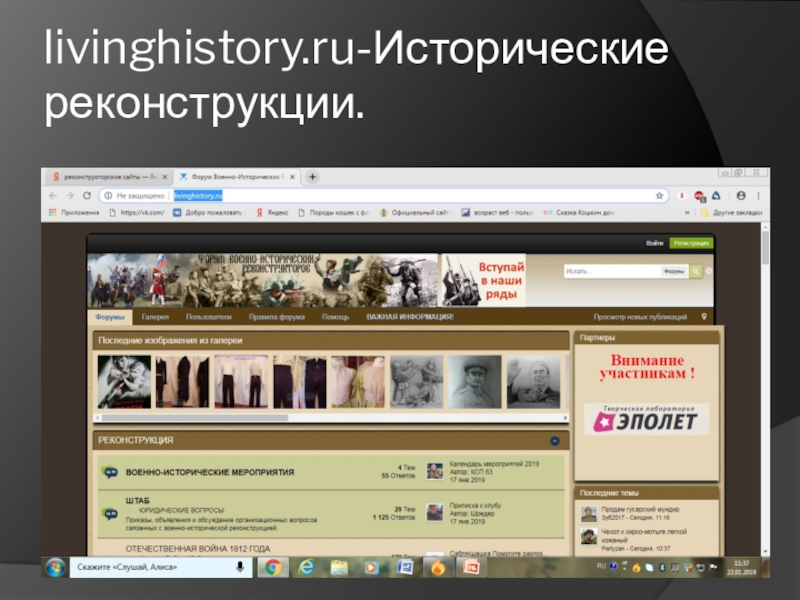Viewport: 800px width, 600px height.
Task: Collapse the 'РЕКОНСТРУКЦИЯ' category section
Action: 555,441
